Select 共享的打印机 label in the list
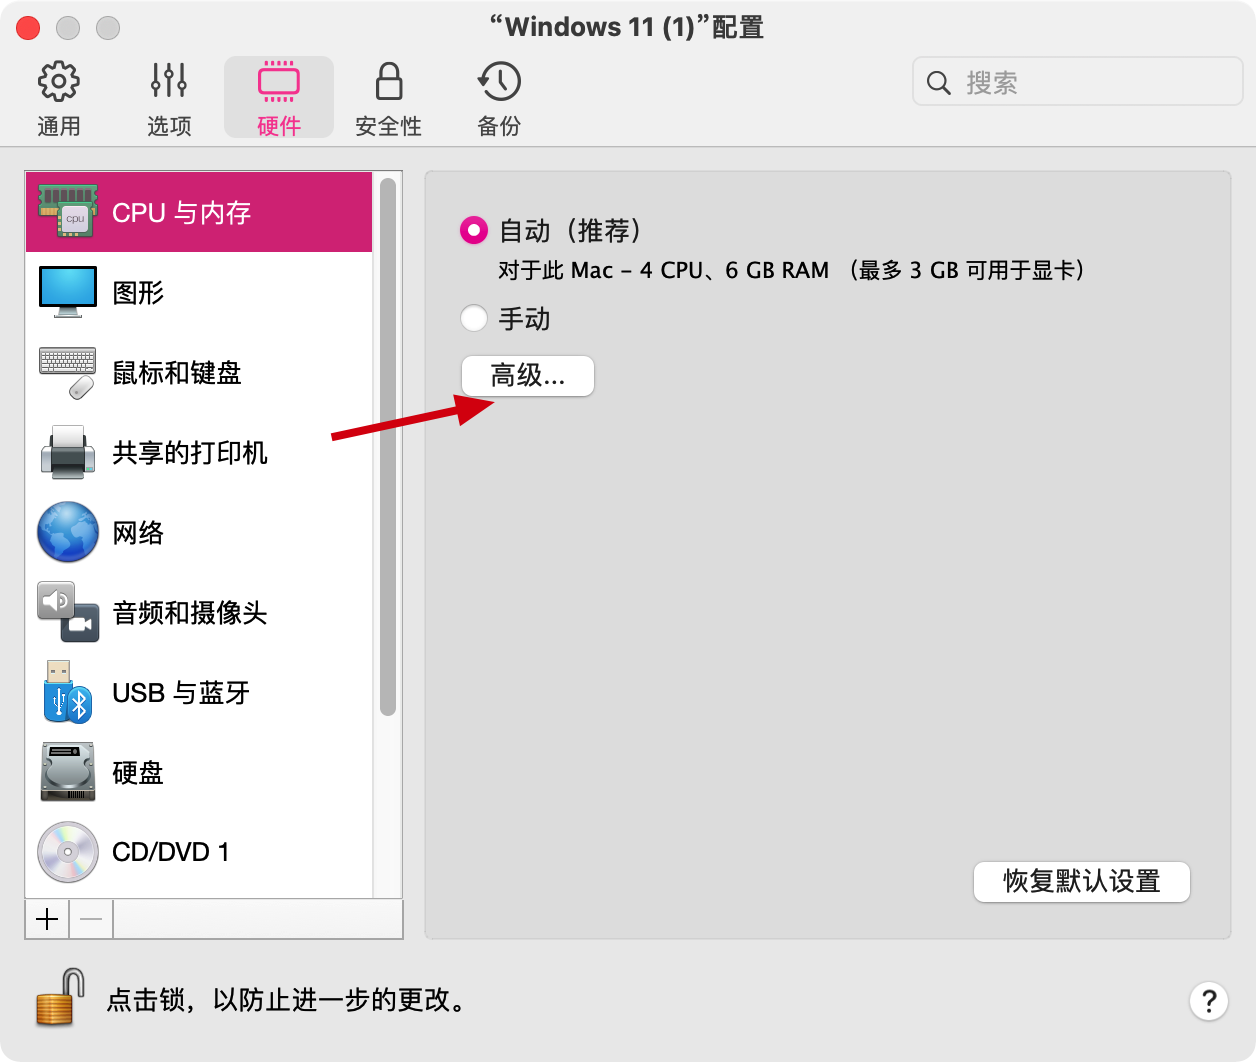Image resolution: width=1256 pixels, height=1062 pixels. [x=190, y=453]
